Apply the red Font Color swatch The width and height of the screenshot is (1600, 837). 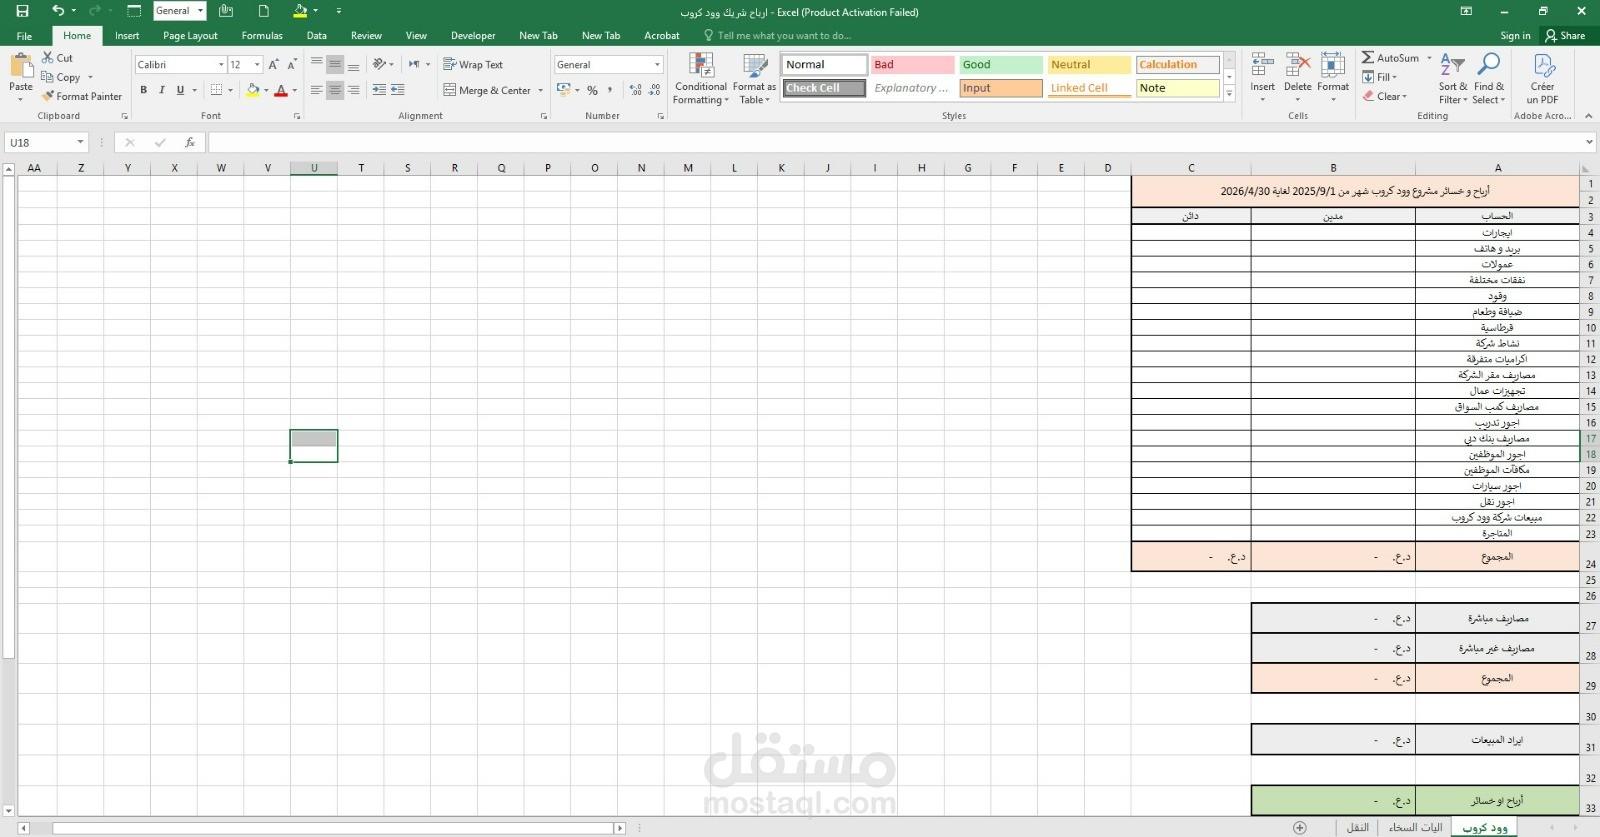[281, 90]
